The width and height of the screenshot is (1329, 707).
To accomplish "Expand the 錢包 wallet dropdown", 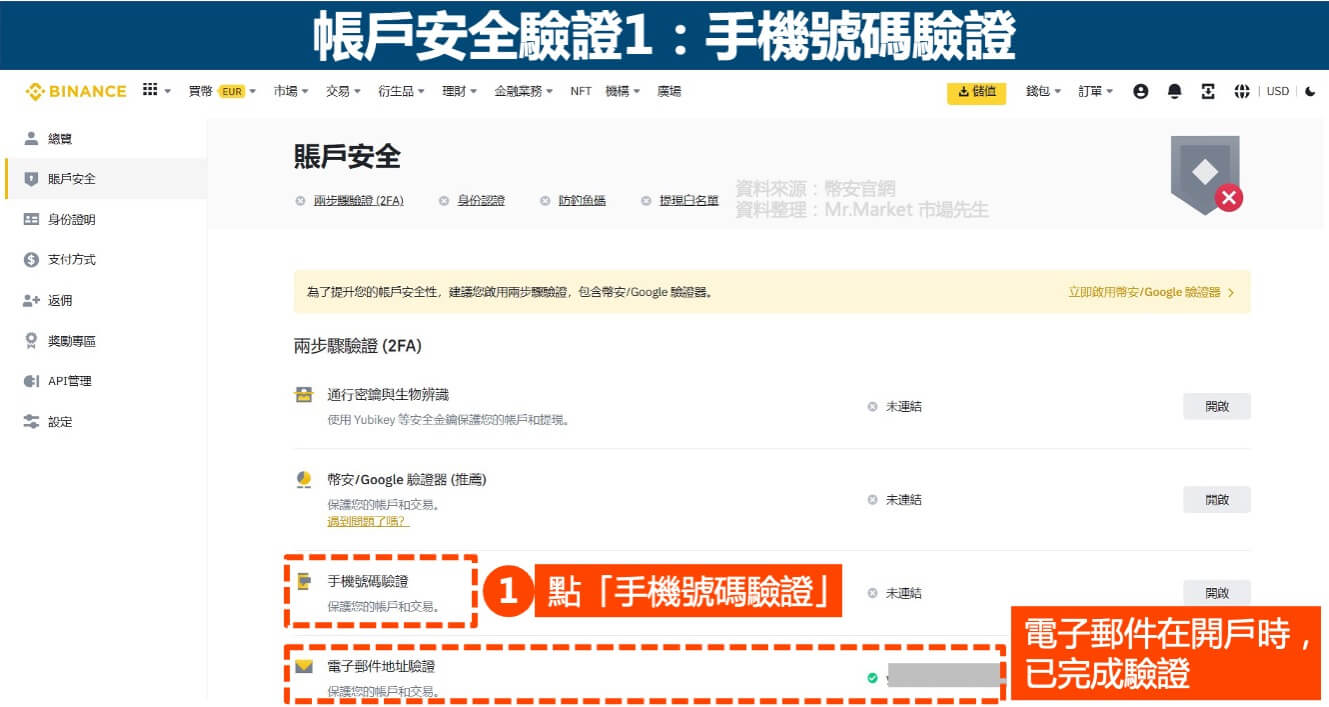I will click(x=1043, y=91).
